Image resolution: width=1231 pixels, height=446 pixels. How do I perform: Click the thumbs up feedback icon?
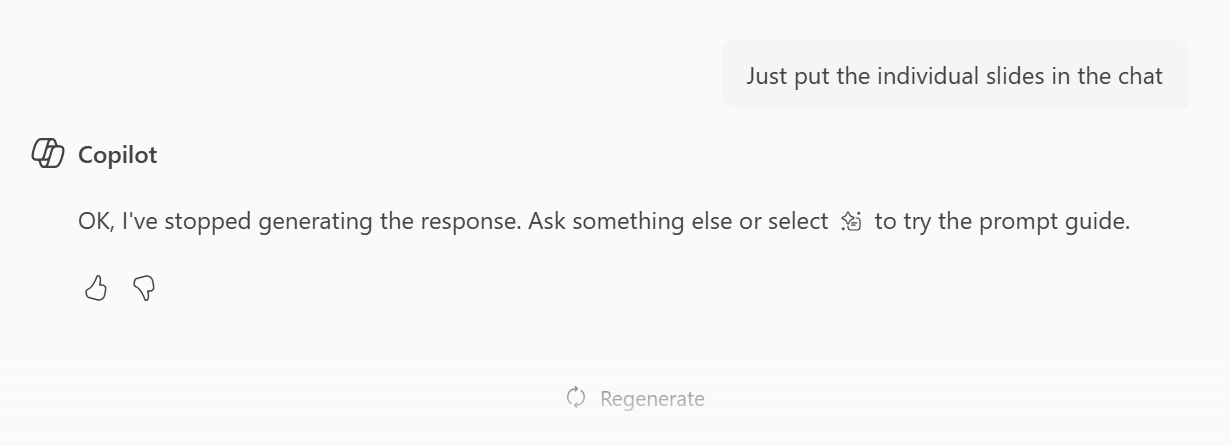[x=96, y=289]
